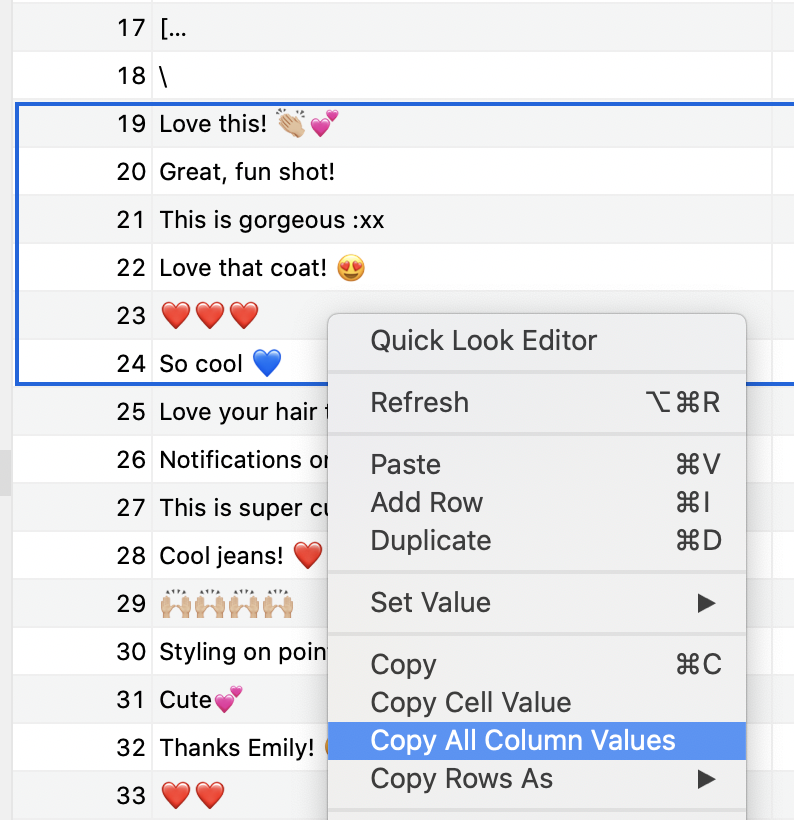Click the cell "This is gorgeous :xx"
Viewport: 794px width, 820px height.
pos(250,220)
